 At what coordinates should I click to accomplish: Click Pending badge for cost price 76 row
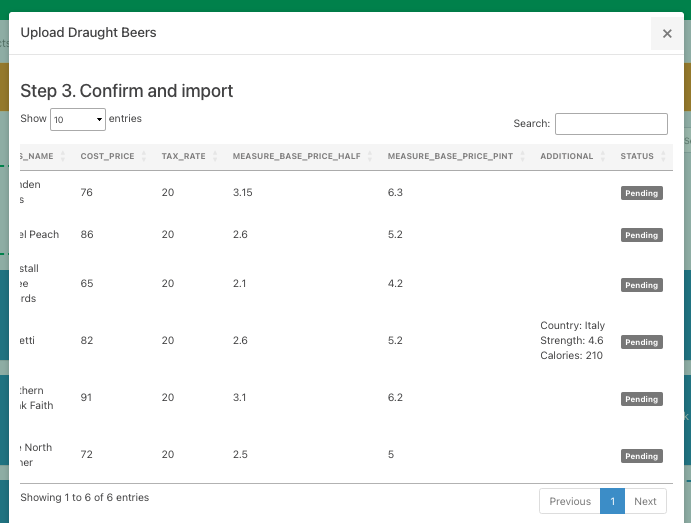click(641, 193)
